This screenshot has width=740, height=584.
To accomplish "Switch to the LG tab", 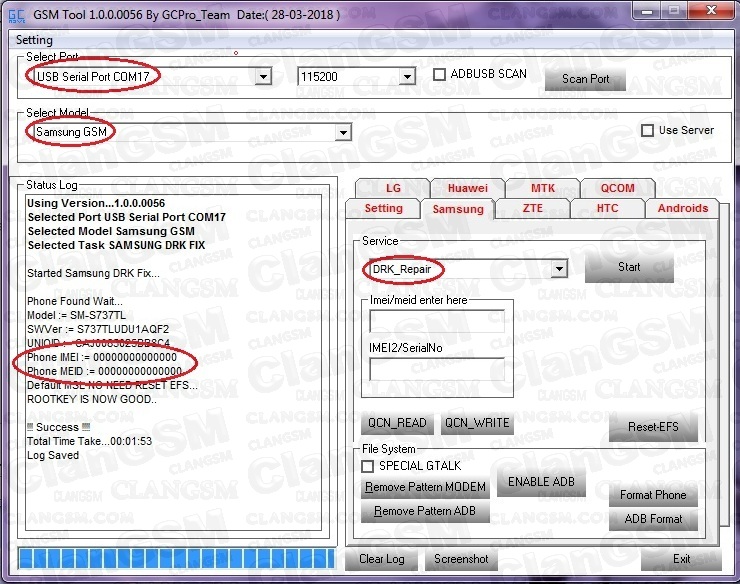I will 393,188.
